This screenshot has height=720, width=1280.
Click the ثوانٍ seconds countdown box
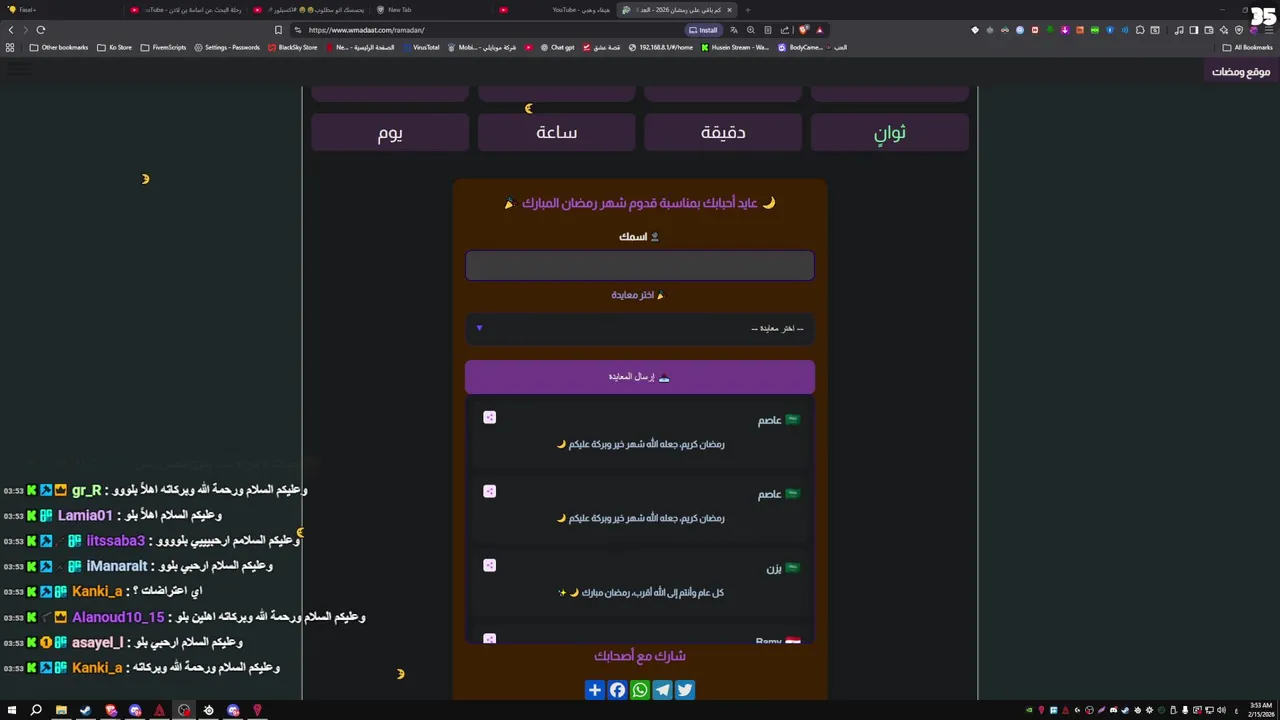point(890,132)
